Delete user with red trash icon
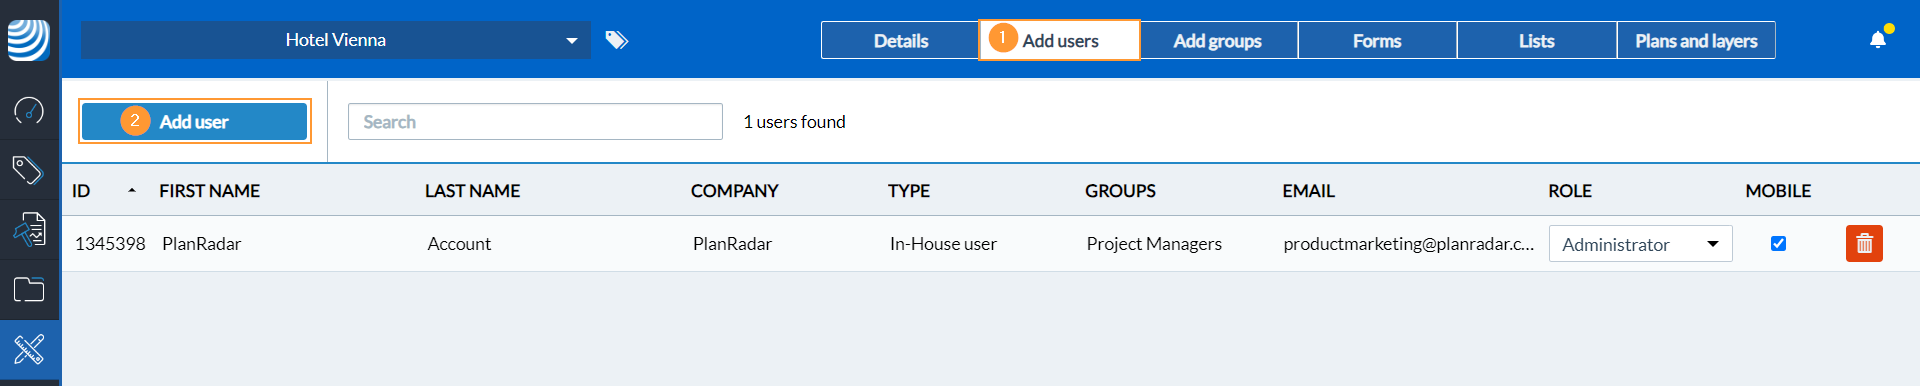This screenshot has width=1920, height=386. (x=1864, y=243)
